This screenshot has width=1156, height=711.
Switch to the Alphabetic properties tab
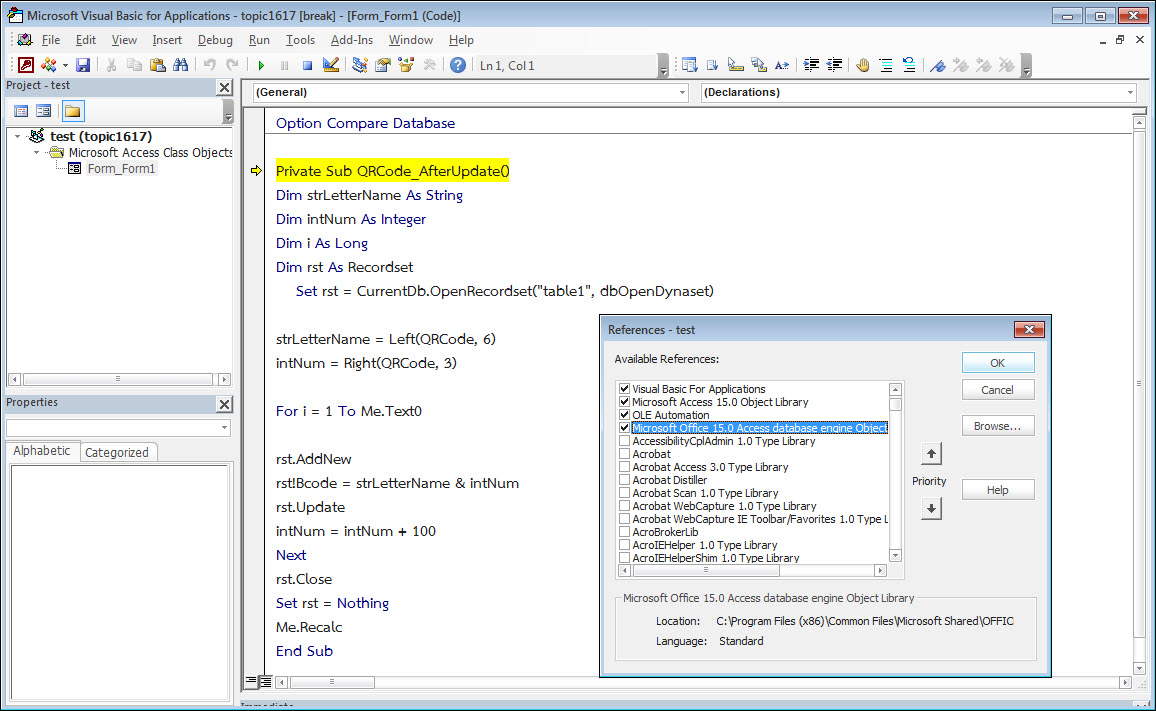point(42,451)
